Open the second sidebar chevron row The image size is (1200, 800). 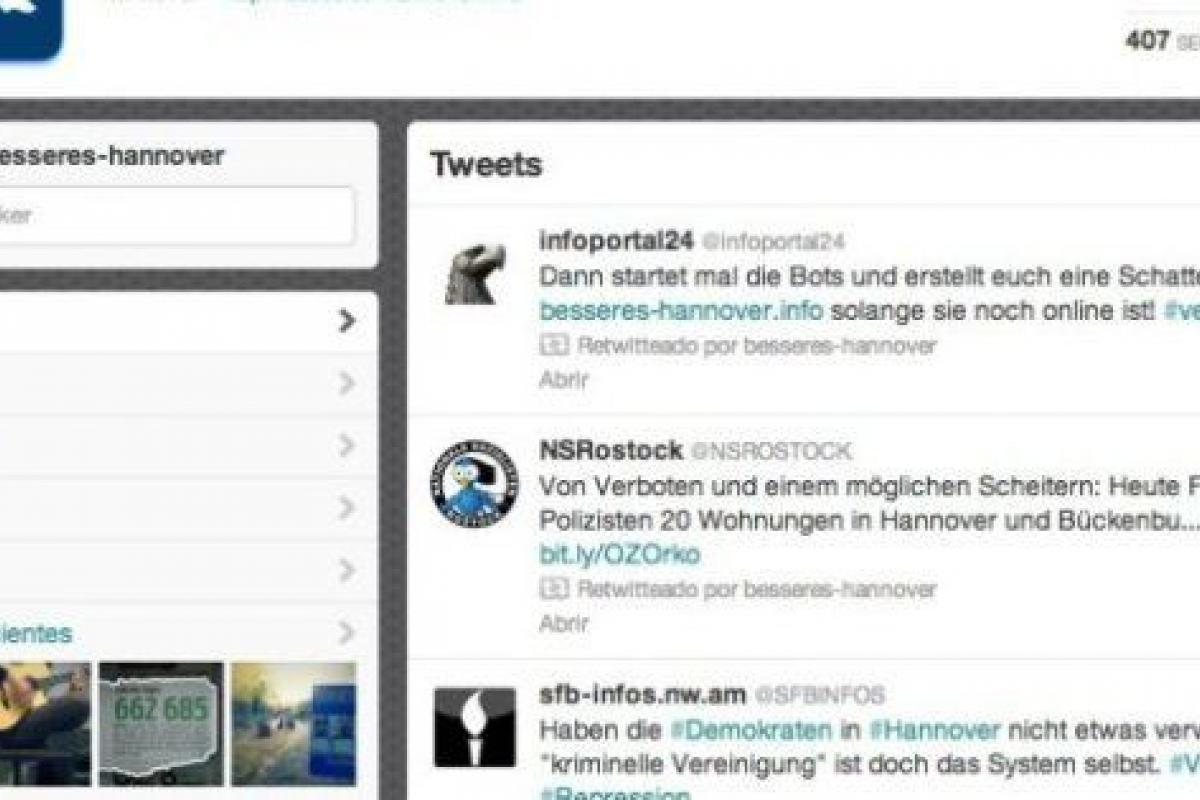click(346, 383)
